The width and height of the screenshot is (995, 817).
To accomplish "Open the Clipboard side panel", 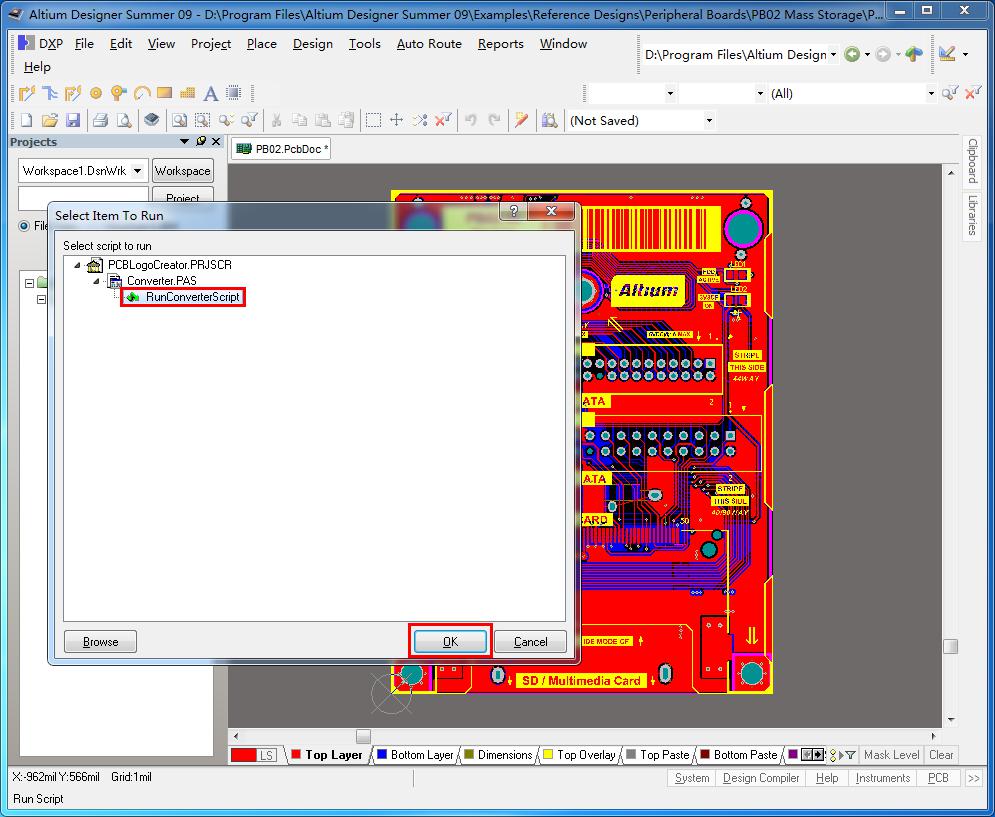I will [x=972, y=161].
